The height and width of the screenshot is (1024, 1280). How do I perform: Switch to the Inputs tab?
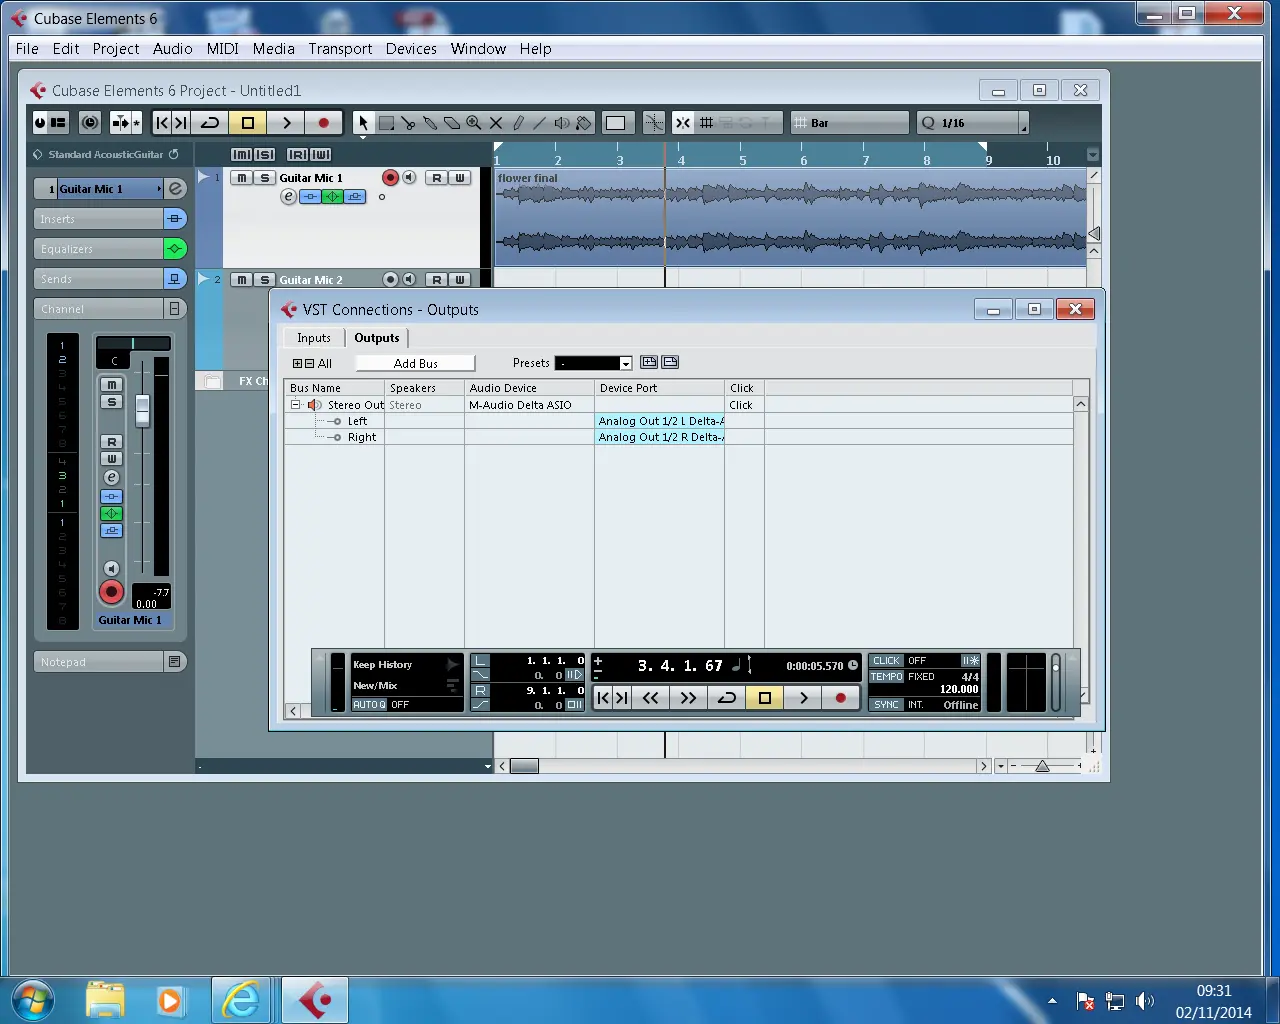click(x=314, y=338)
